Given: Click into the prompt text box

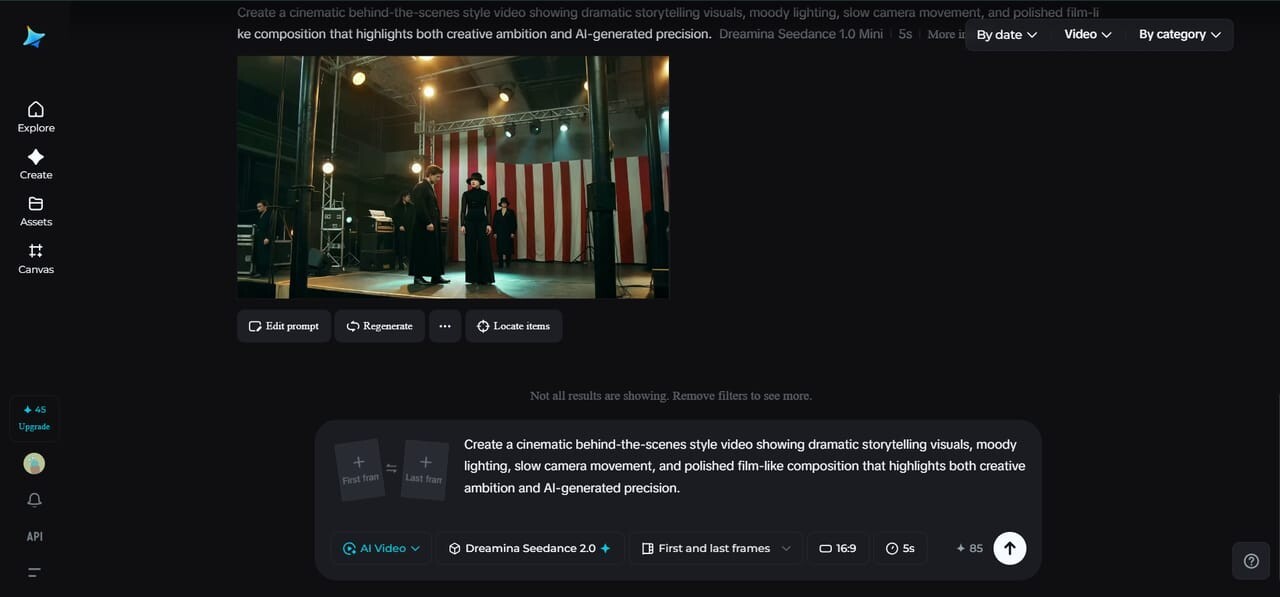Looking at the screenshot, I should coord(745,466).
